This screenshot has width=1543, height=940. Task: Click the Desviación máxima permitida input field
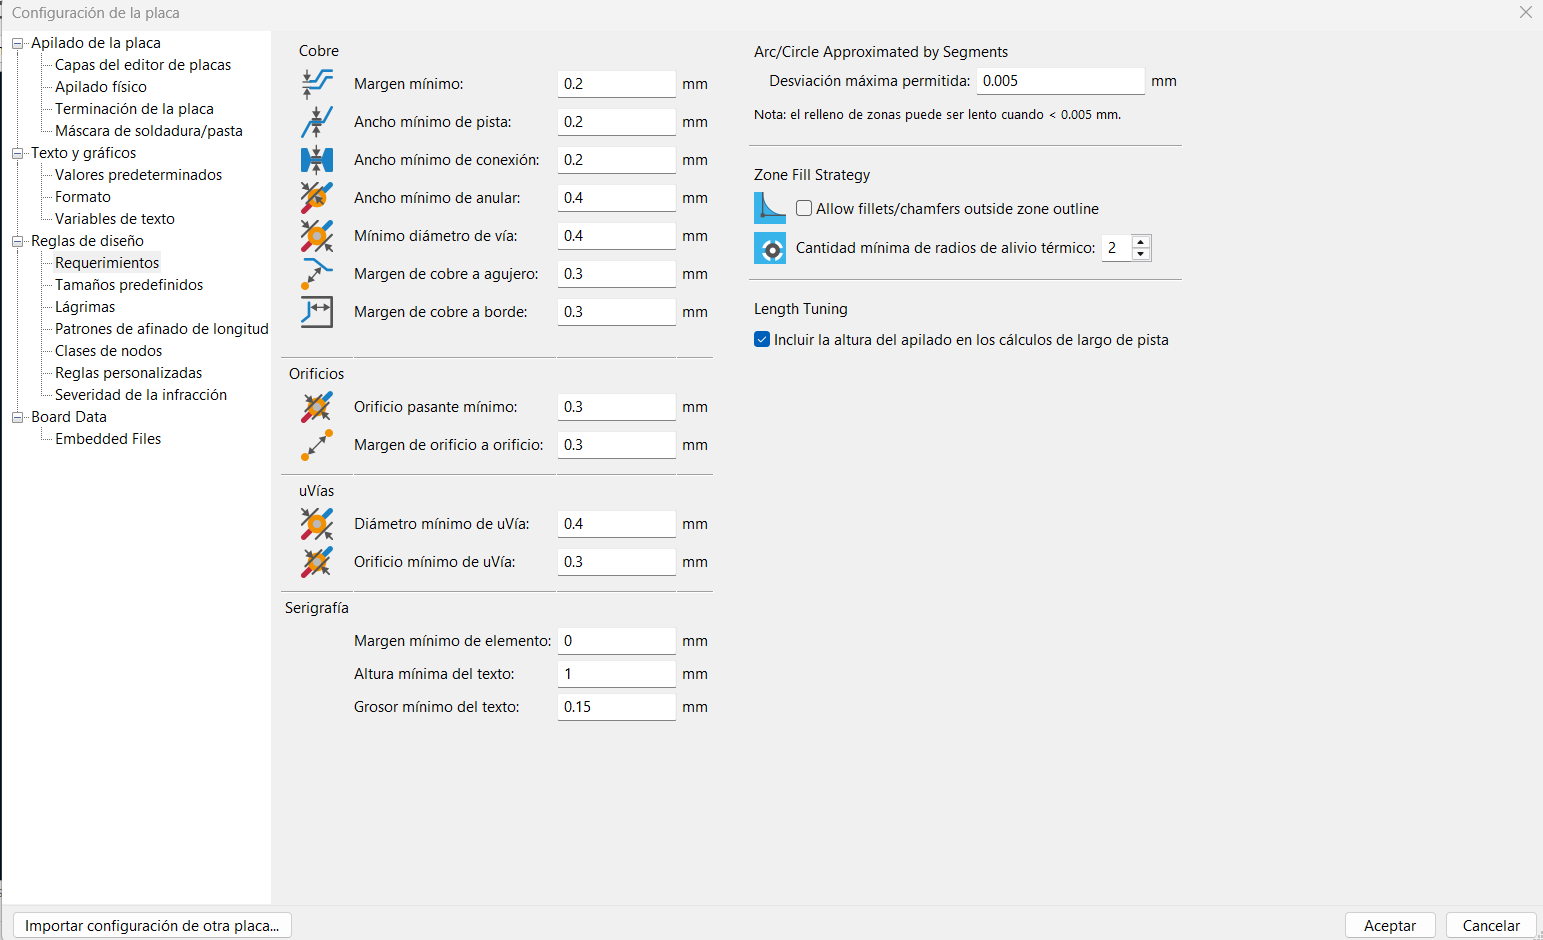(x=1059, y=81)
